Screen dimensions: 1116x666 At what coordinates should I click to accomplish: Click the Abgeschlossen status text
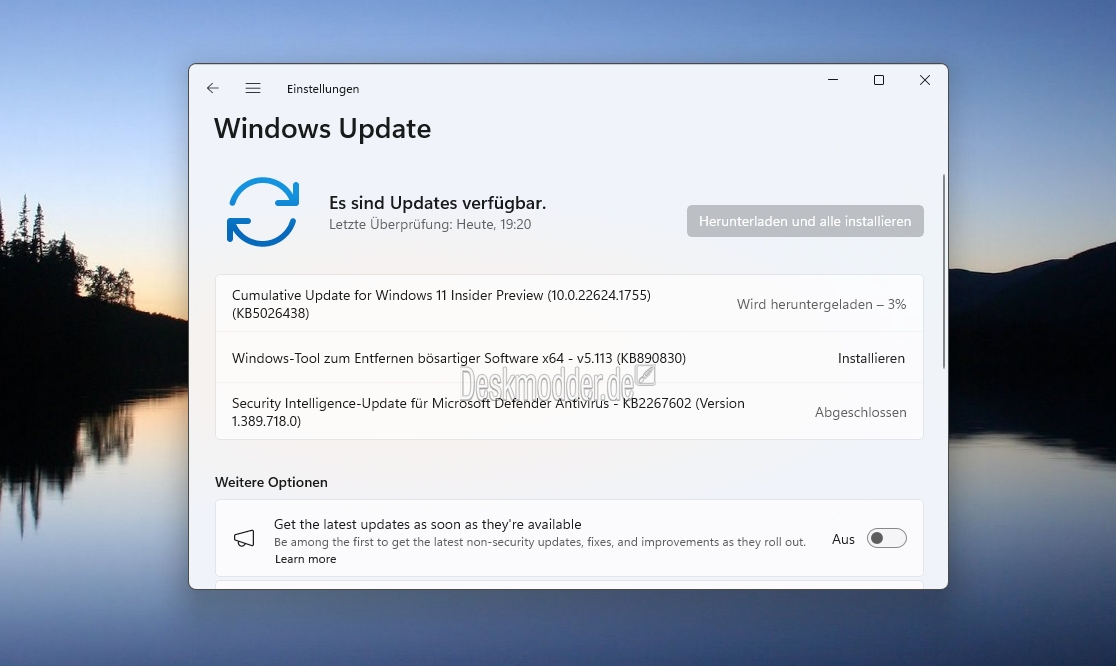860,413
